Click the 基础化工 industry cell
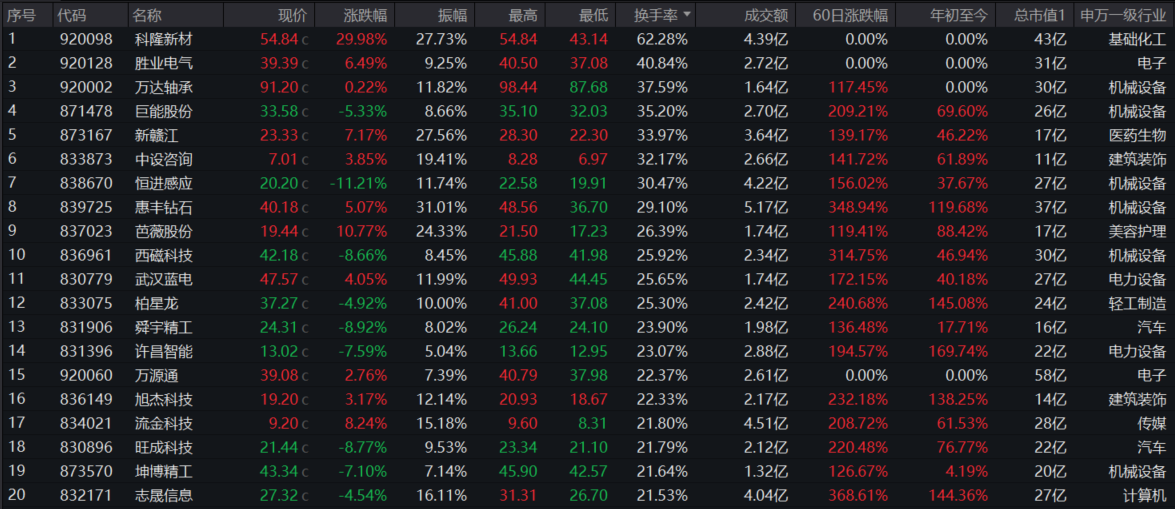 tap(1138, 39)
